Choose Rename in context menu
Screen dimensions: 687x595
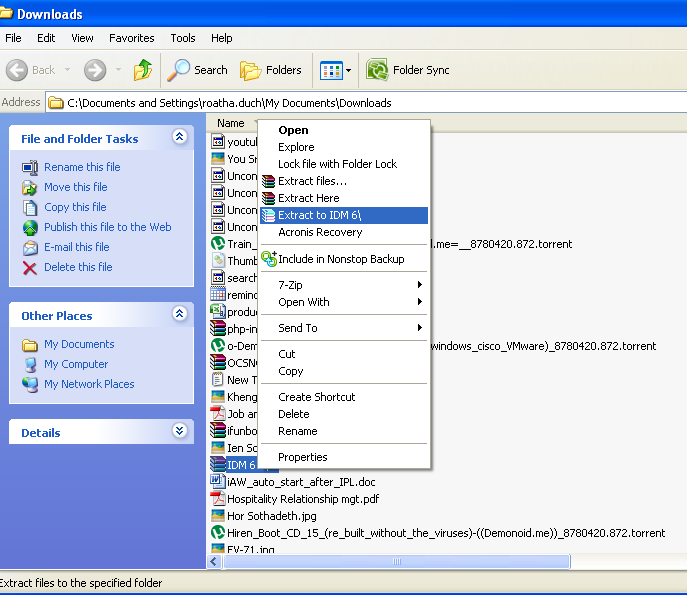[344, 431]
